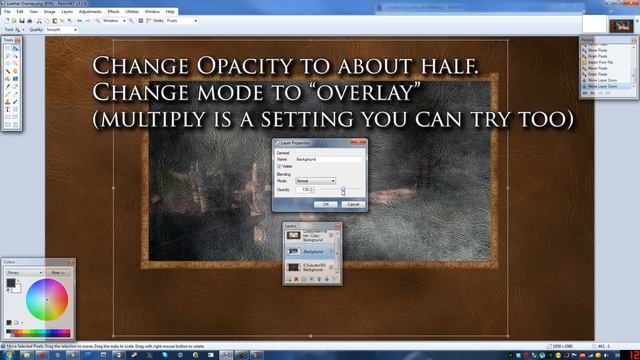640x360 pixels.
Task: Select the Paintbrush tool
Action: pyautogui.click(x=7, y=87)
